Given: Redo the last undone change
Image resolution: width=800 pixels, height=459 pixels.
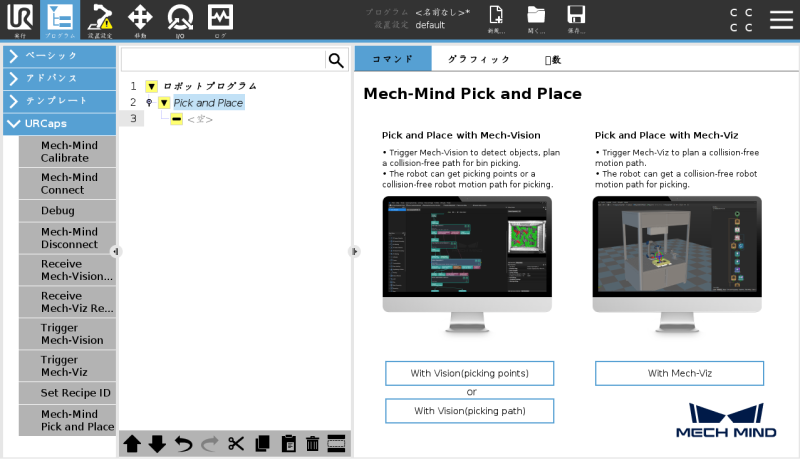Looking at the screenshot, I should [x=210, y=444].
